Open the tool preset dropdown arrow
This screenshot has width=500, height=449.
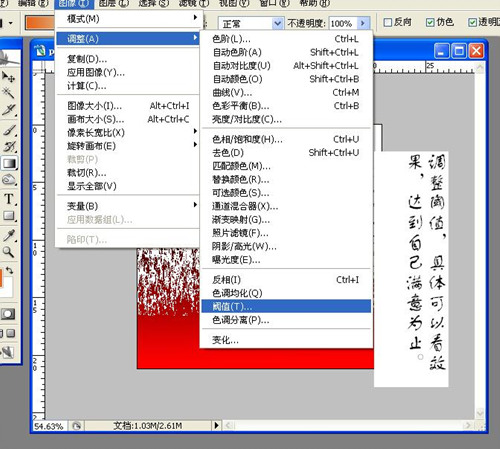coord(11,23)
